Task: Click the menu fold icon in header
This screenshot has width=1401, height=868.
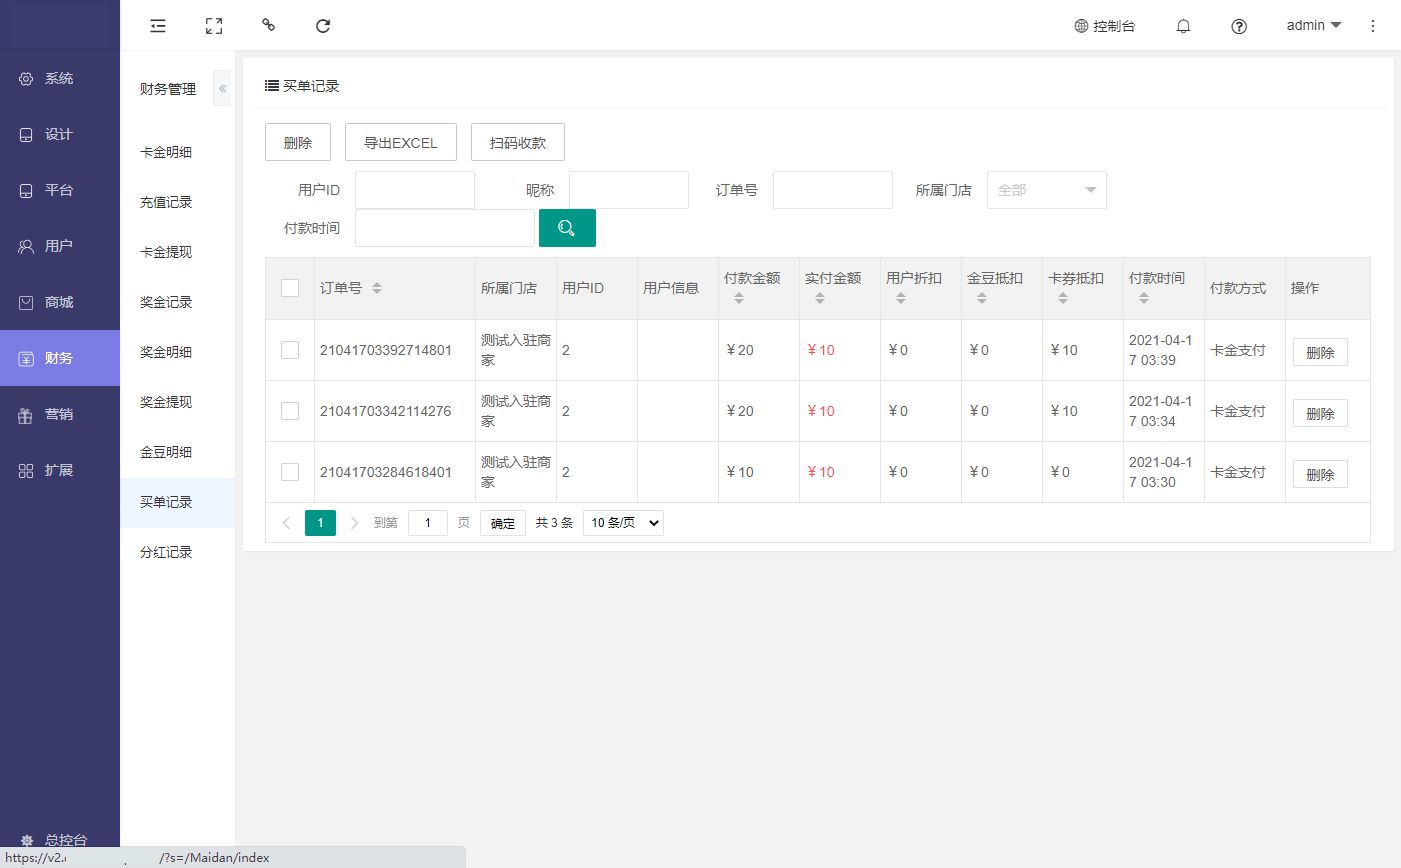Action: [158, 26]
